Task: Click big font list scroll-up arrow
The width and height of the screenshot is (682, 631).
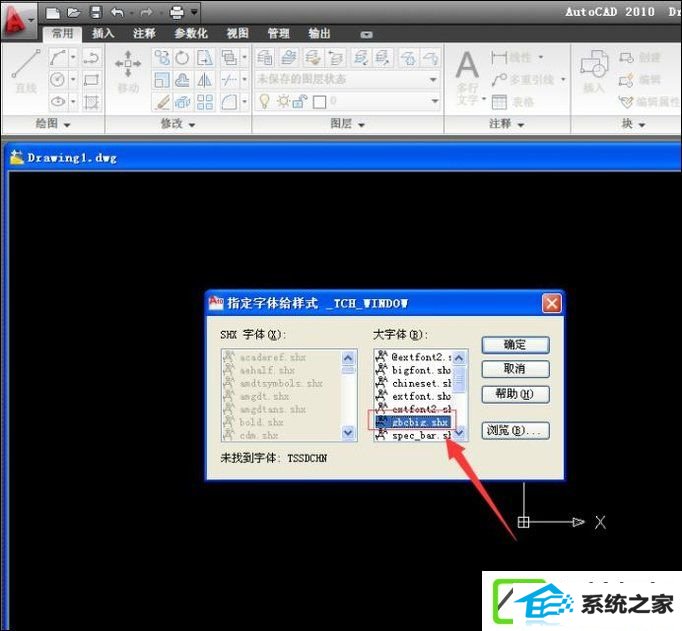Action: point(459,358)
